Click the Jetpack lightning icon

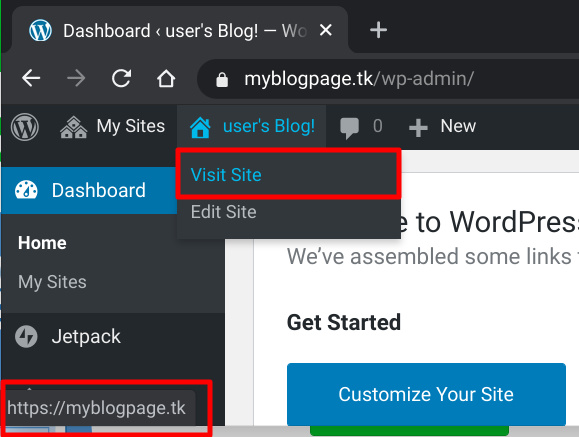(26, 337)
